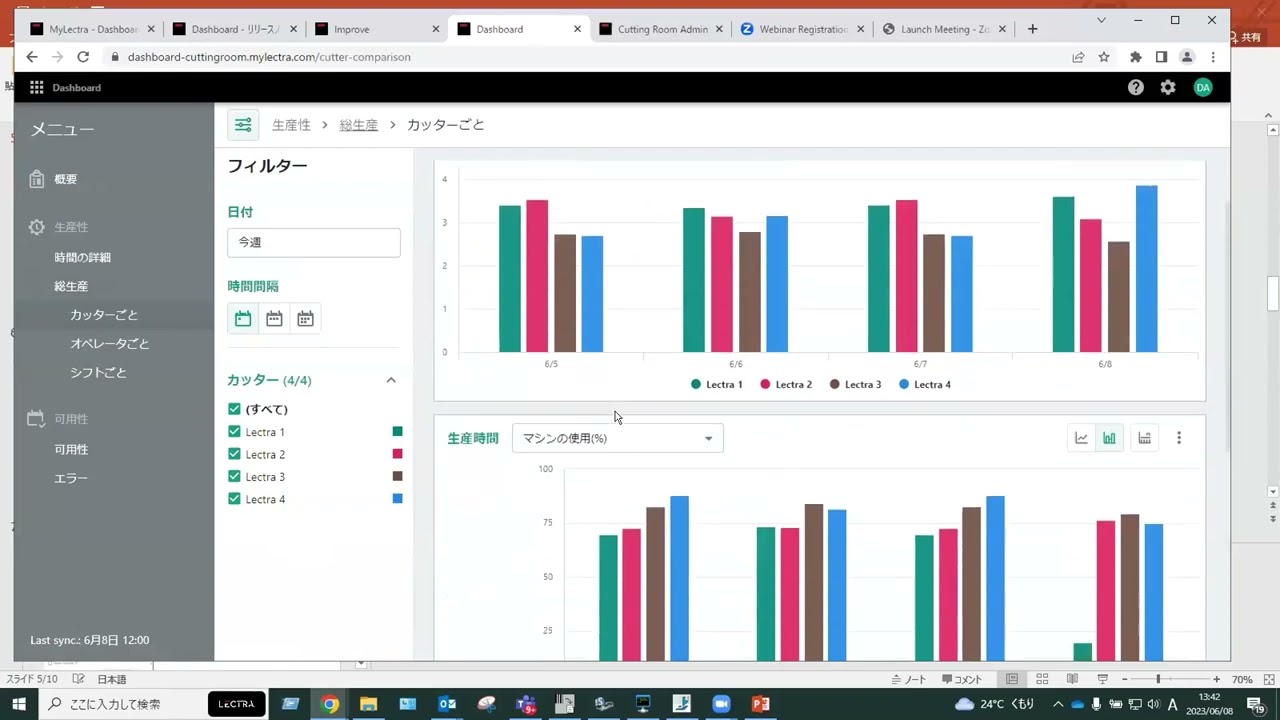Toggle the (すべて) select-all checkbox
Viewport: 1280px width, 720px height.
(234, 409)
